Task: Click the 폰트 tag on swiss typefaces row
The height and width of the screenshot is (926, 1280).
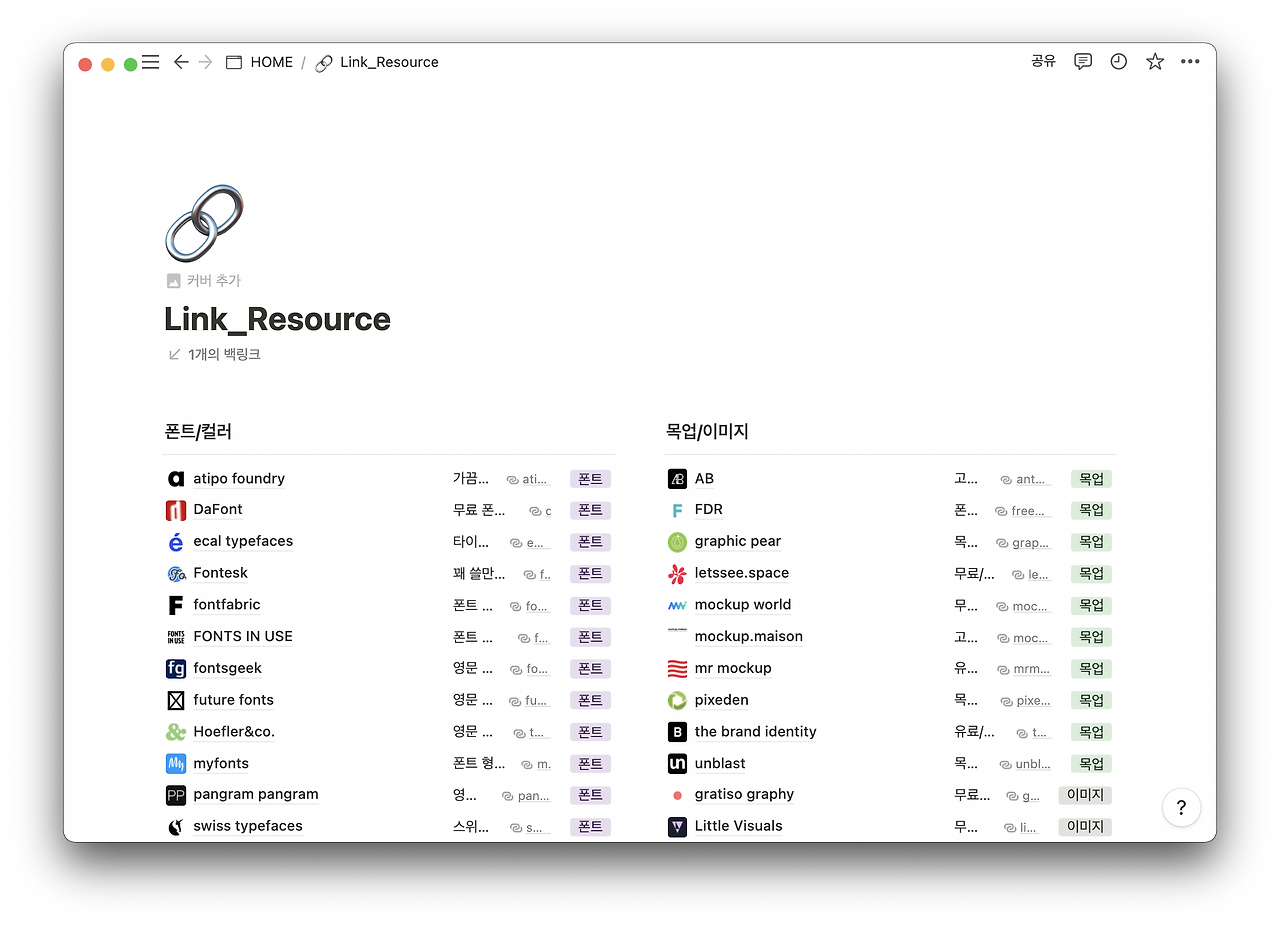Action: point(590,827)
